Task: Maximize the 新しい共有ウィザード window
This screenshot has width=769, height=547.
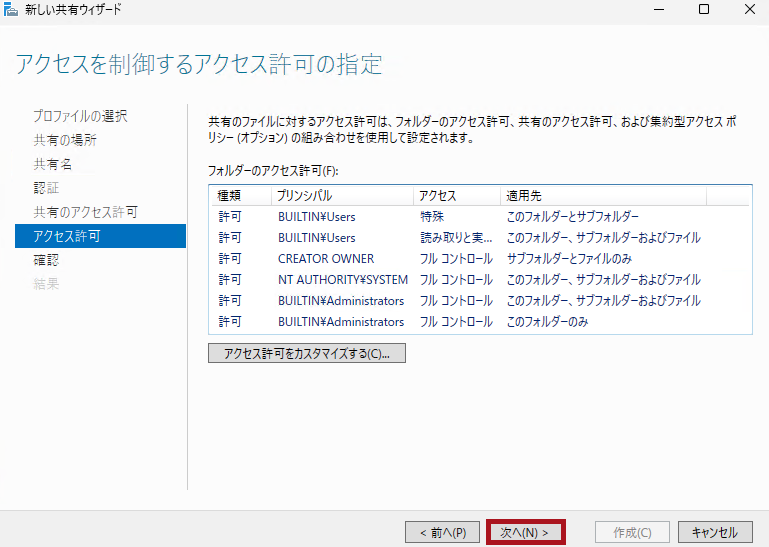Action: coord(704,9)
